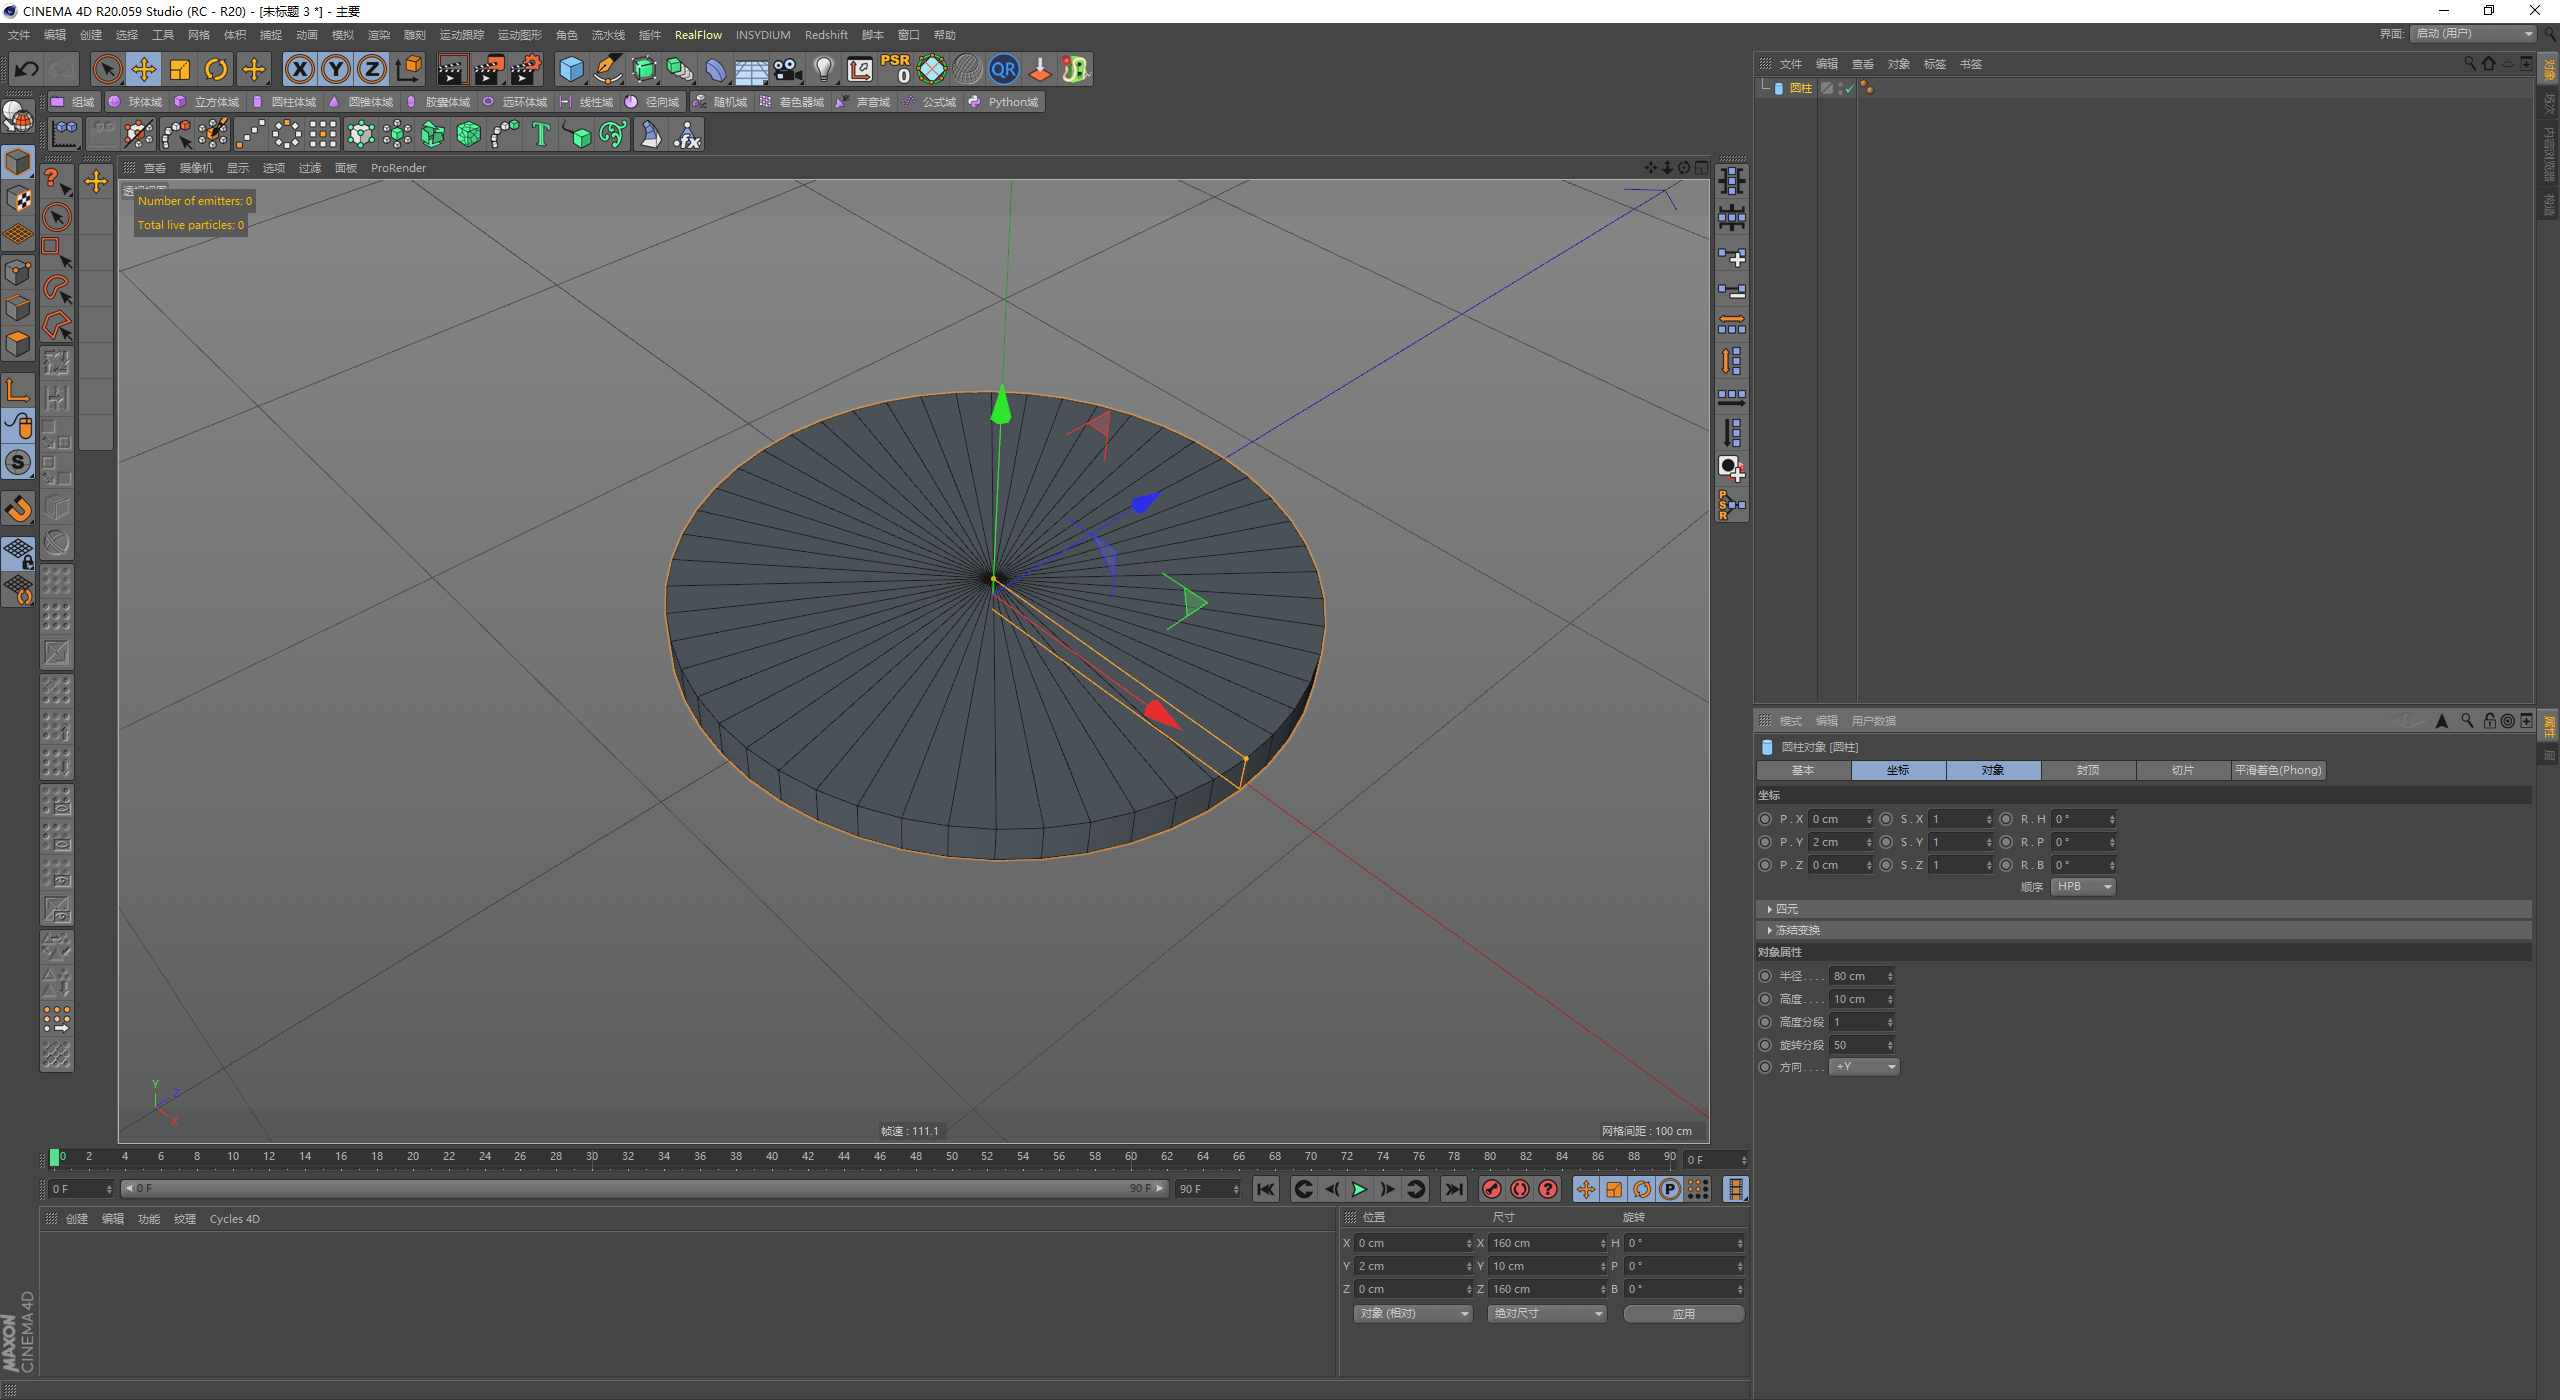Open the 方向 +Y direction dropdown
The image size is (2560, 1400).
coord(1864,1067)
